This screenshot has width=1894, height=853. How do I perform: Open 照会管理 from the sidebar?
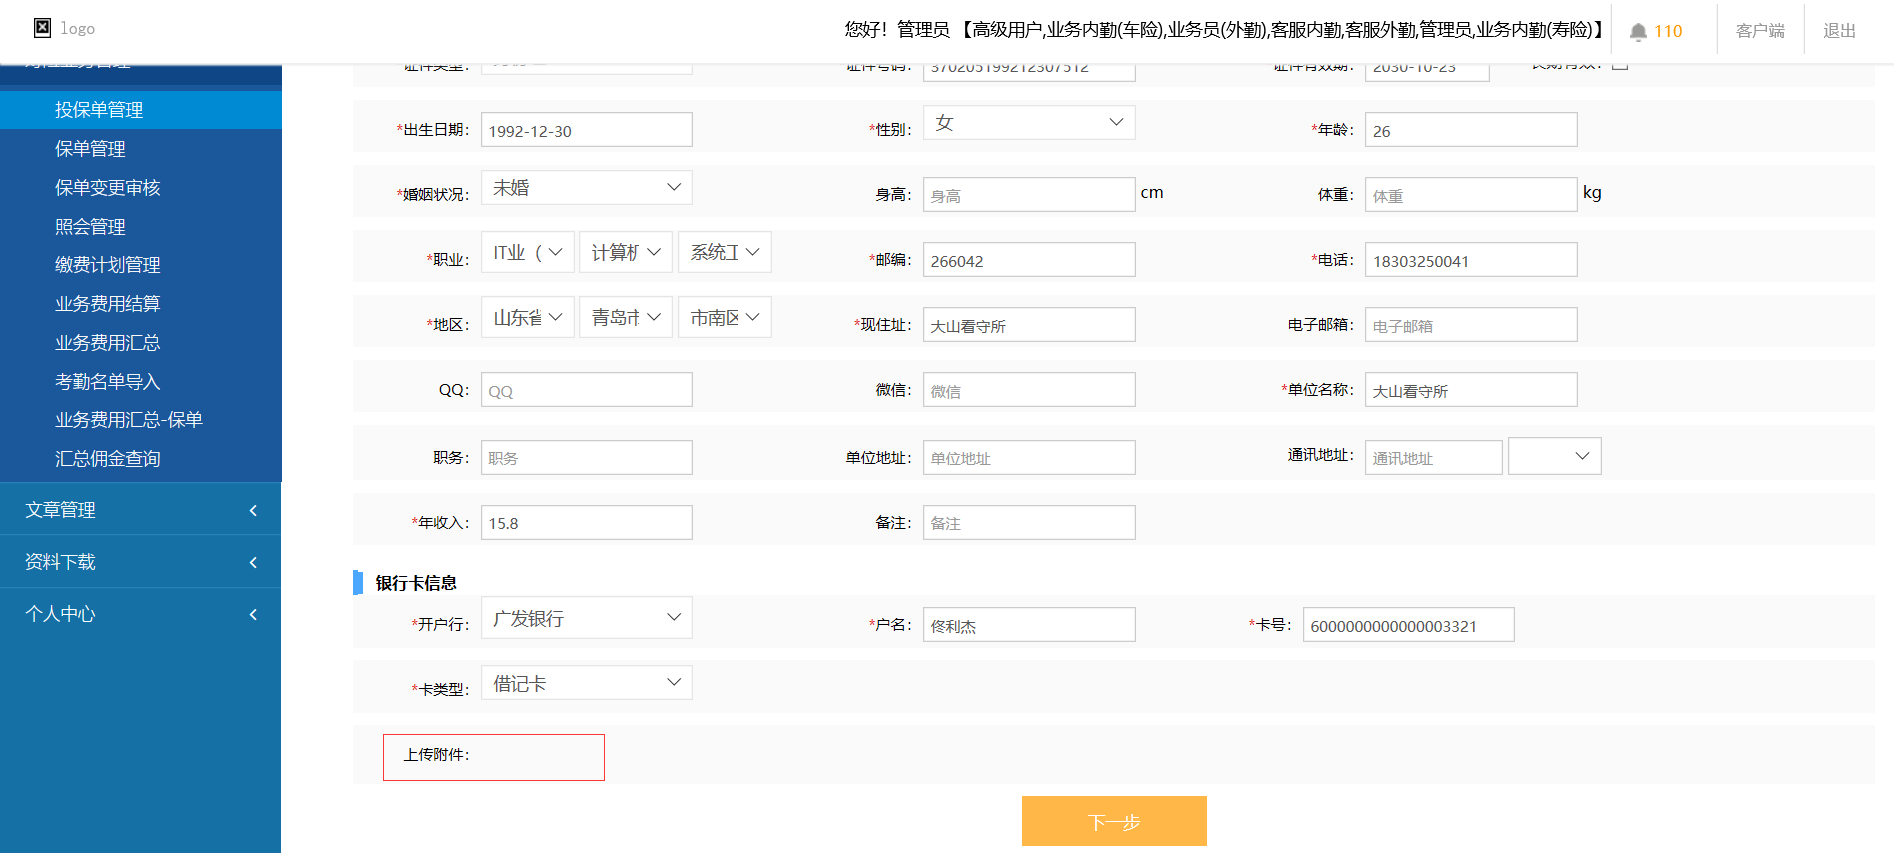tap(90, 227)
